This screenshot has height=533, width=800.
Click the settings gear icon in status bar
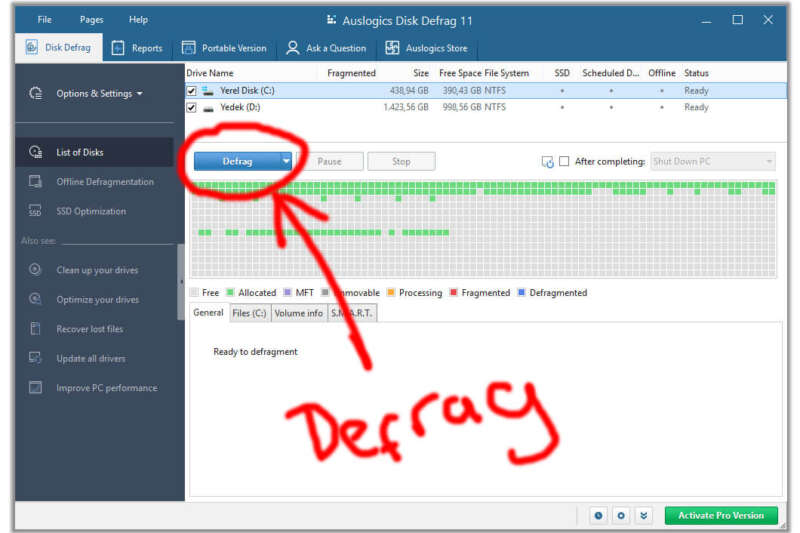coord(621,516)
